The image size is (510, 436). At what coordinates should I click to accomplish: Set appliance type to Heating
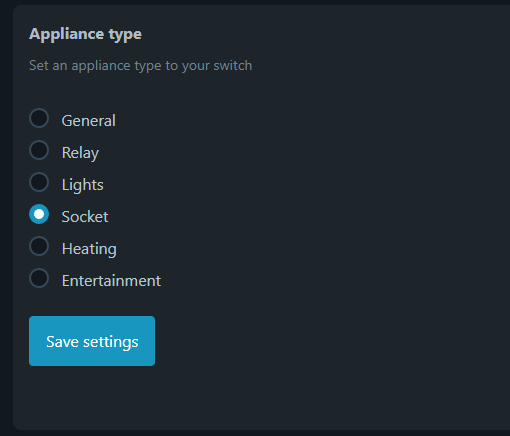39,246
